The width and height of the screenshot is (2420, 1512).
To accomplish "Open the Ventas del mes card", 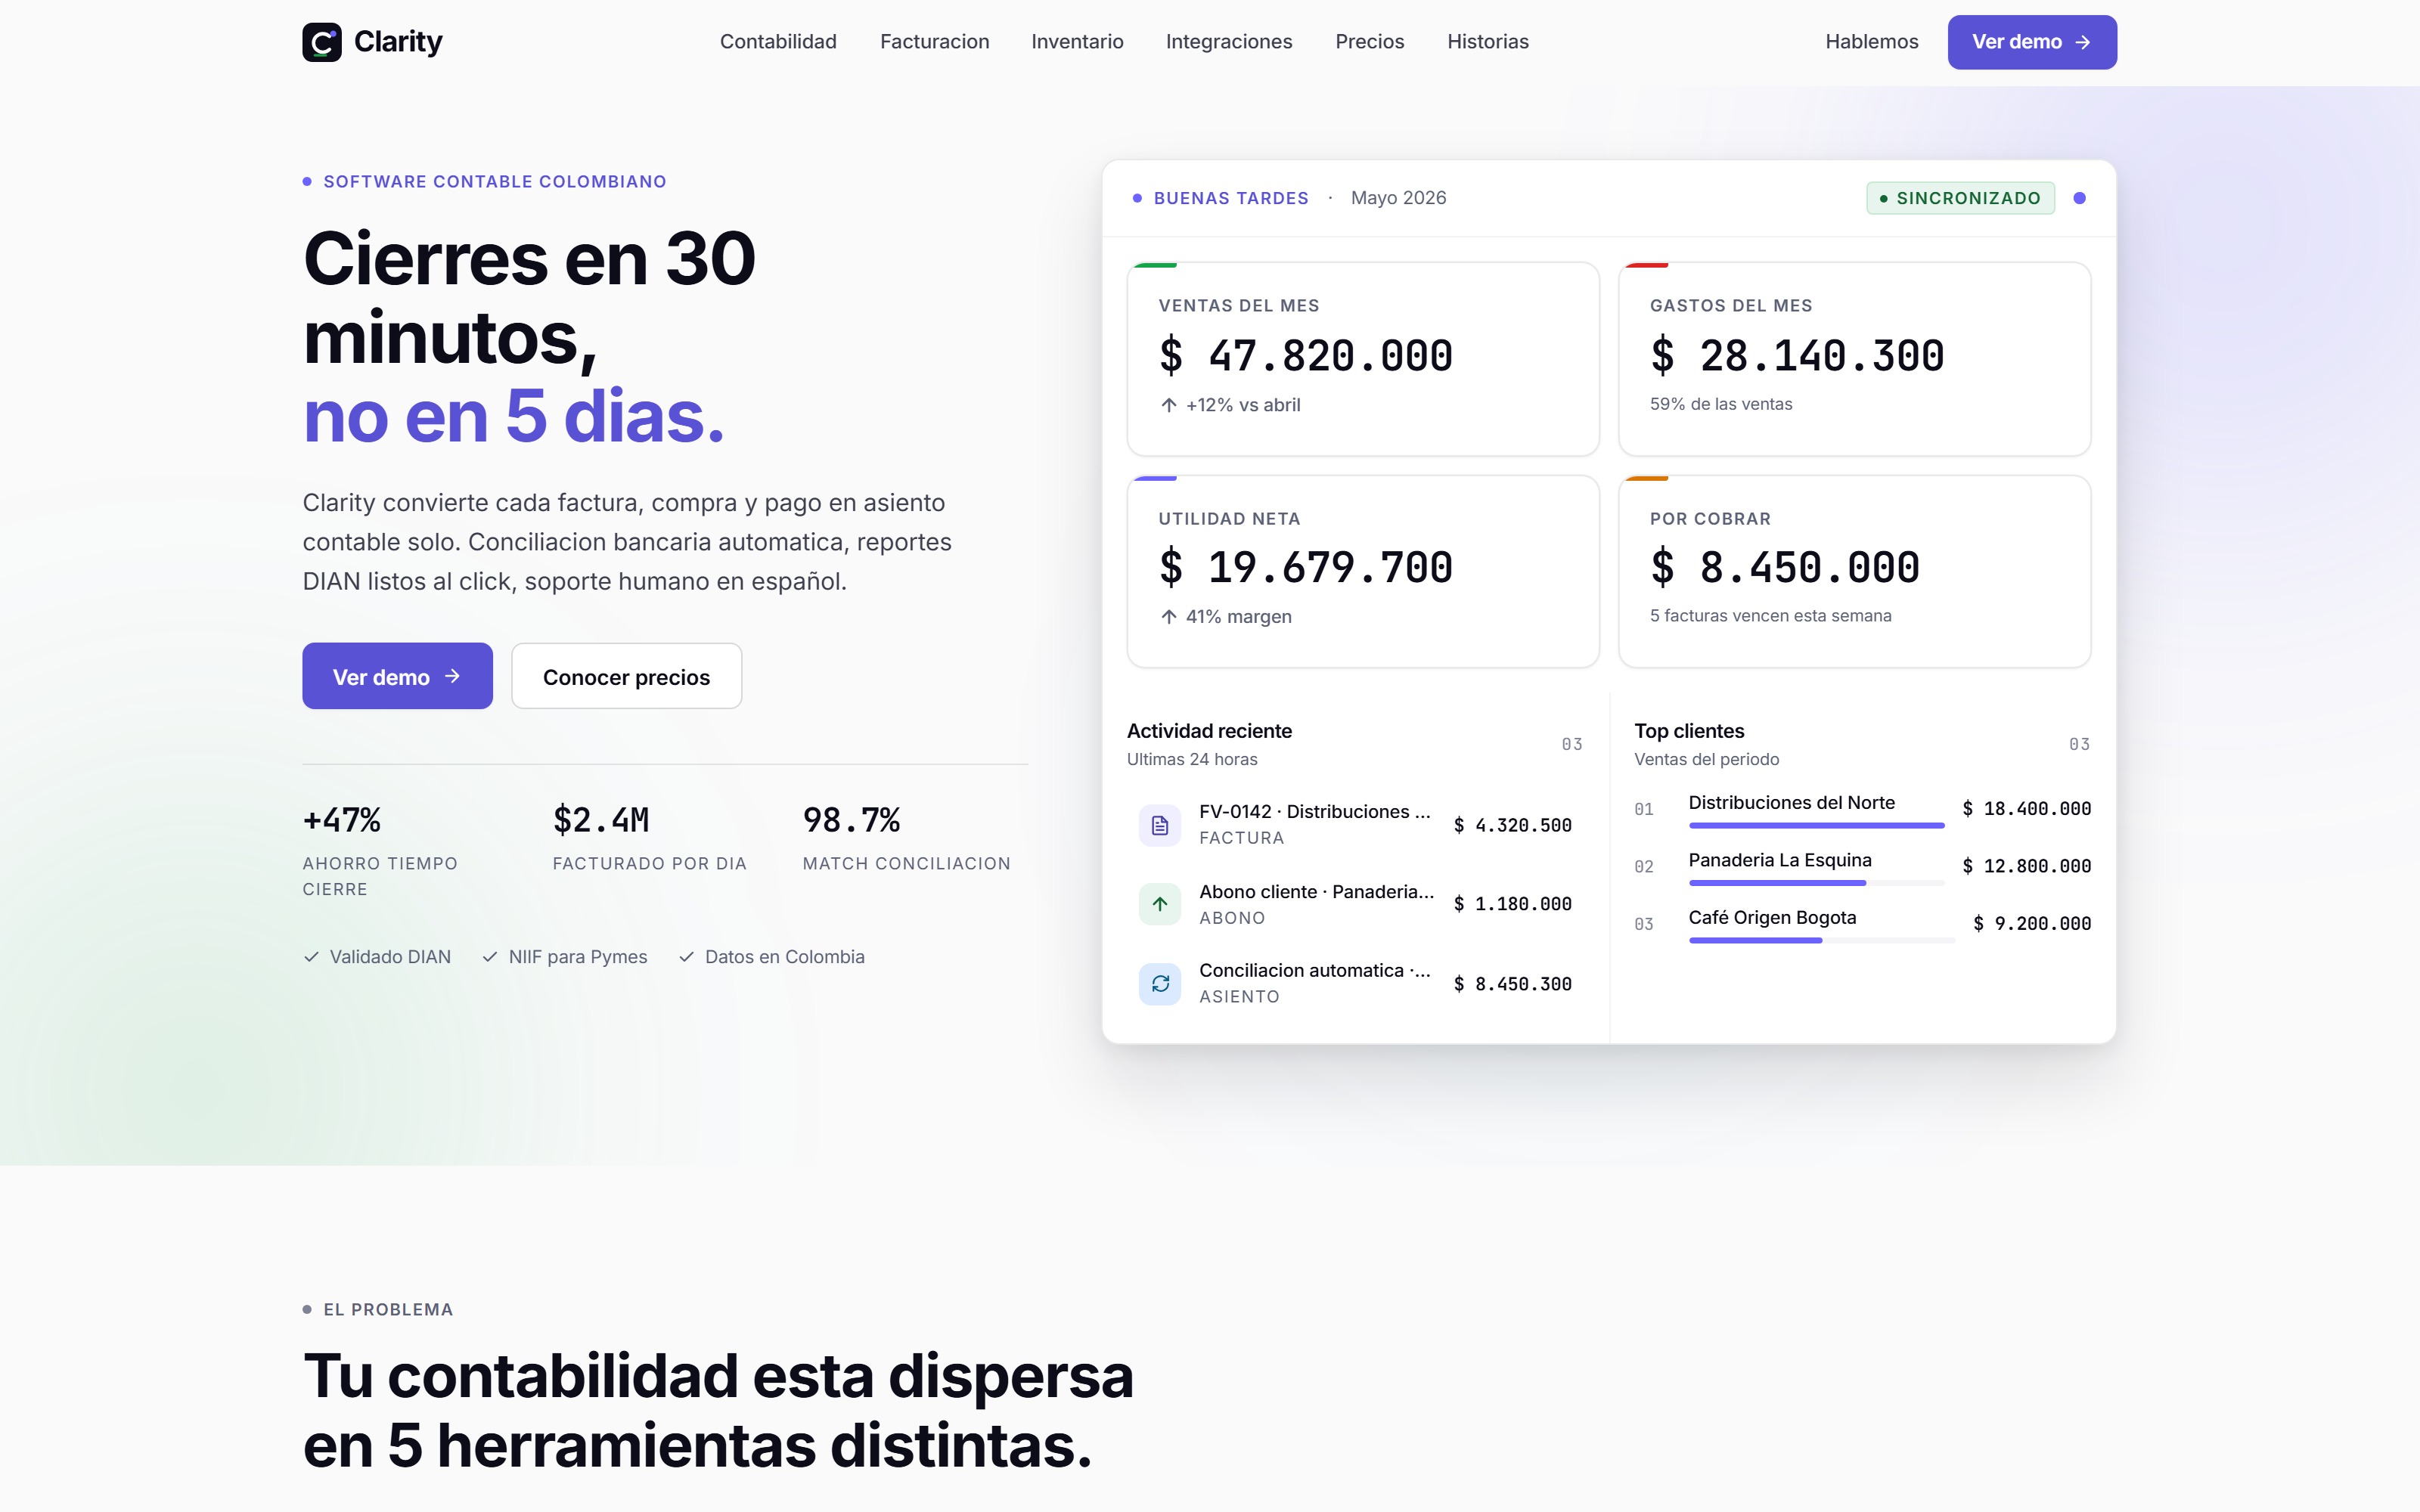I will [x=1363, y=359].
